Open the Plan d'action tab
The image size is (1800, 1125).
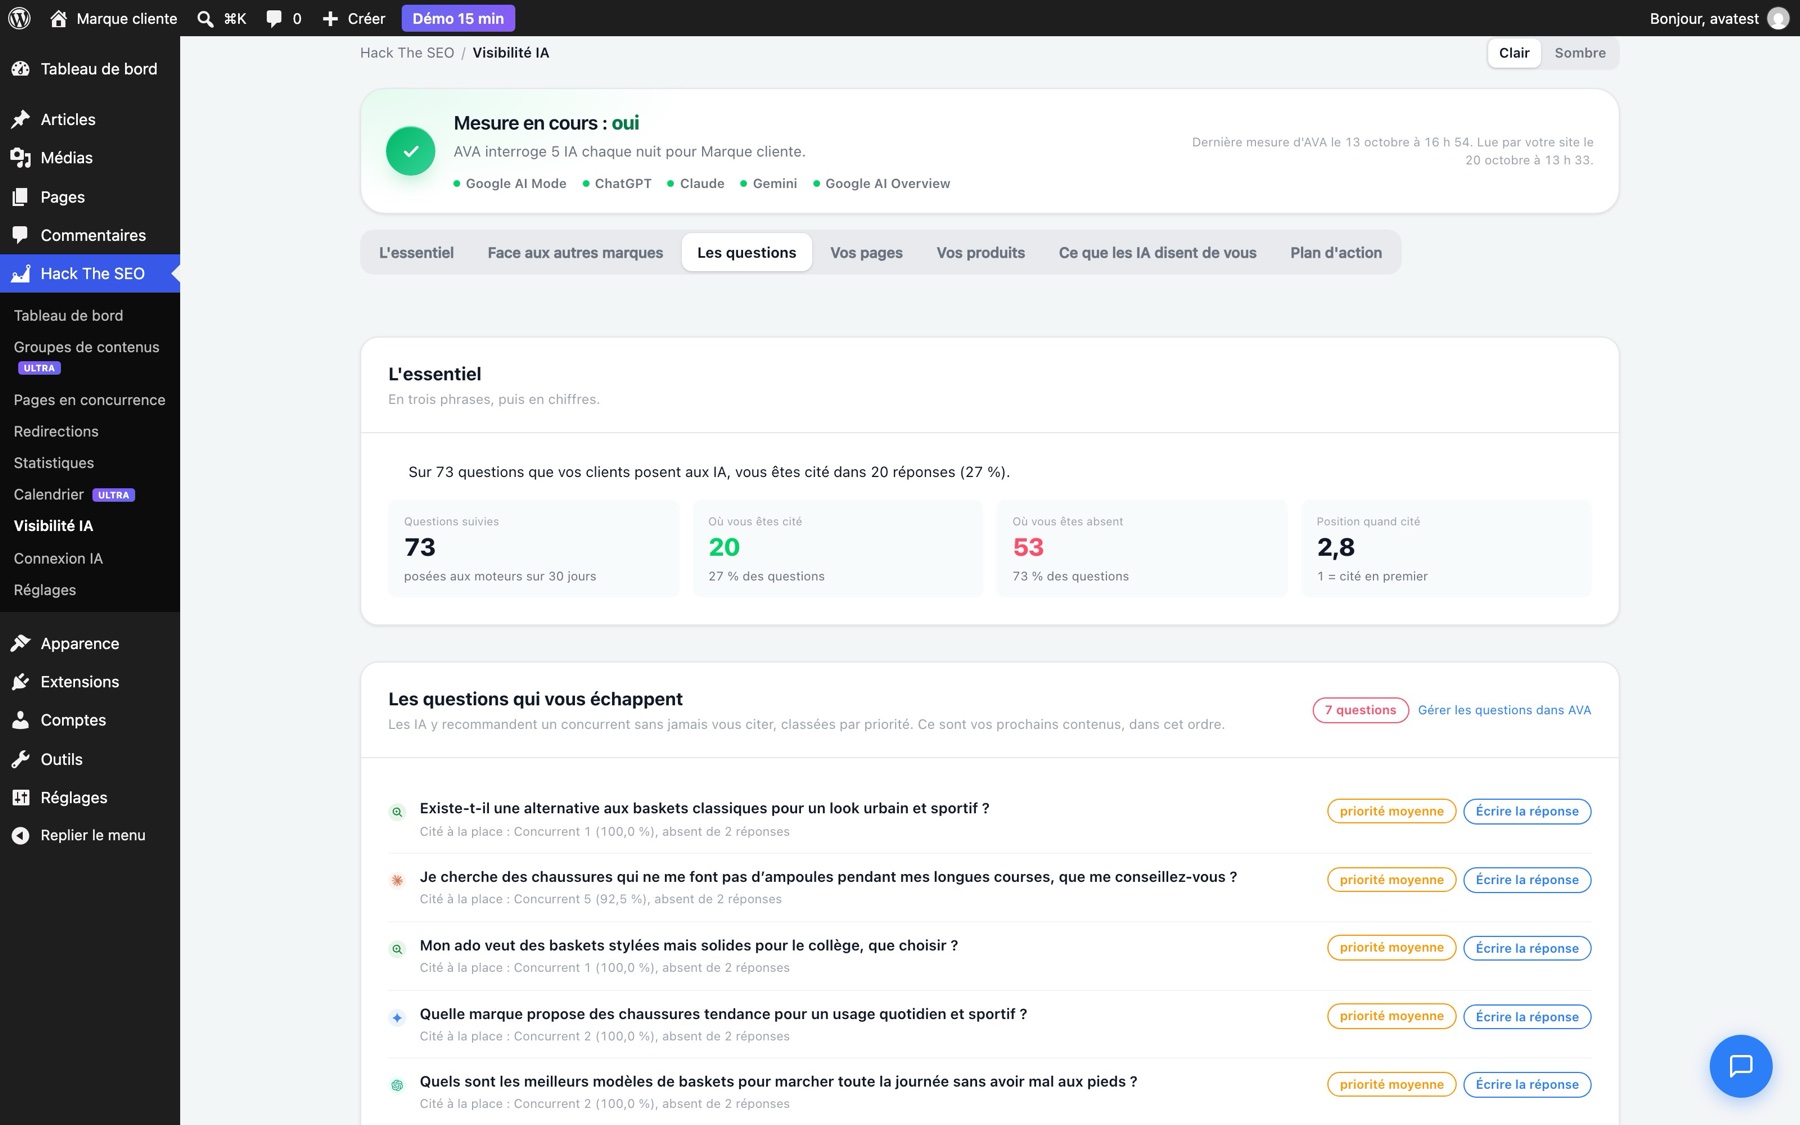coord(1336,253)
